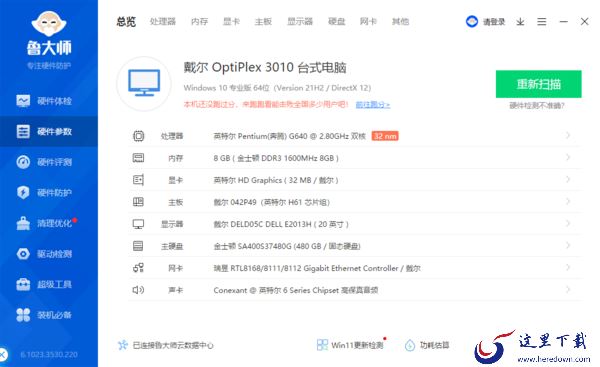Click the Win11更新检测 windows icon

point(322,345)
